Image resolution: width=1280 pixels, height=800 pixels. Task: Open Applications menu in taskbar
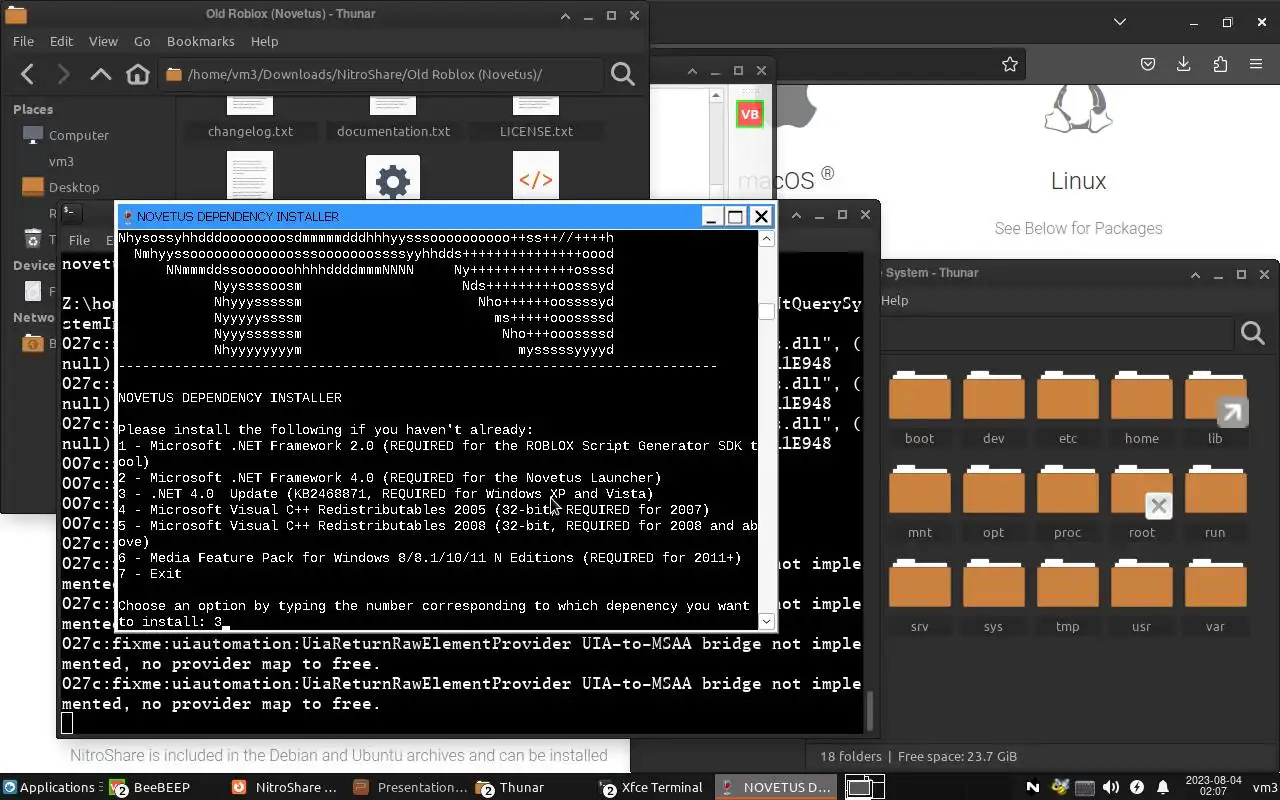pos(48,787)
